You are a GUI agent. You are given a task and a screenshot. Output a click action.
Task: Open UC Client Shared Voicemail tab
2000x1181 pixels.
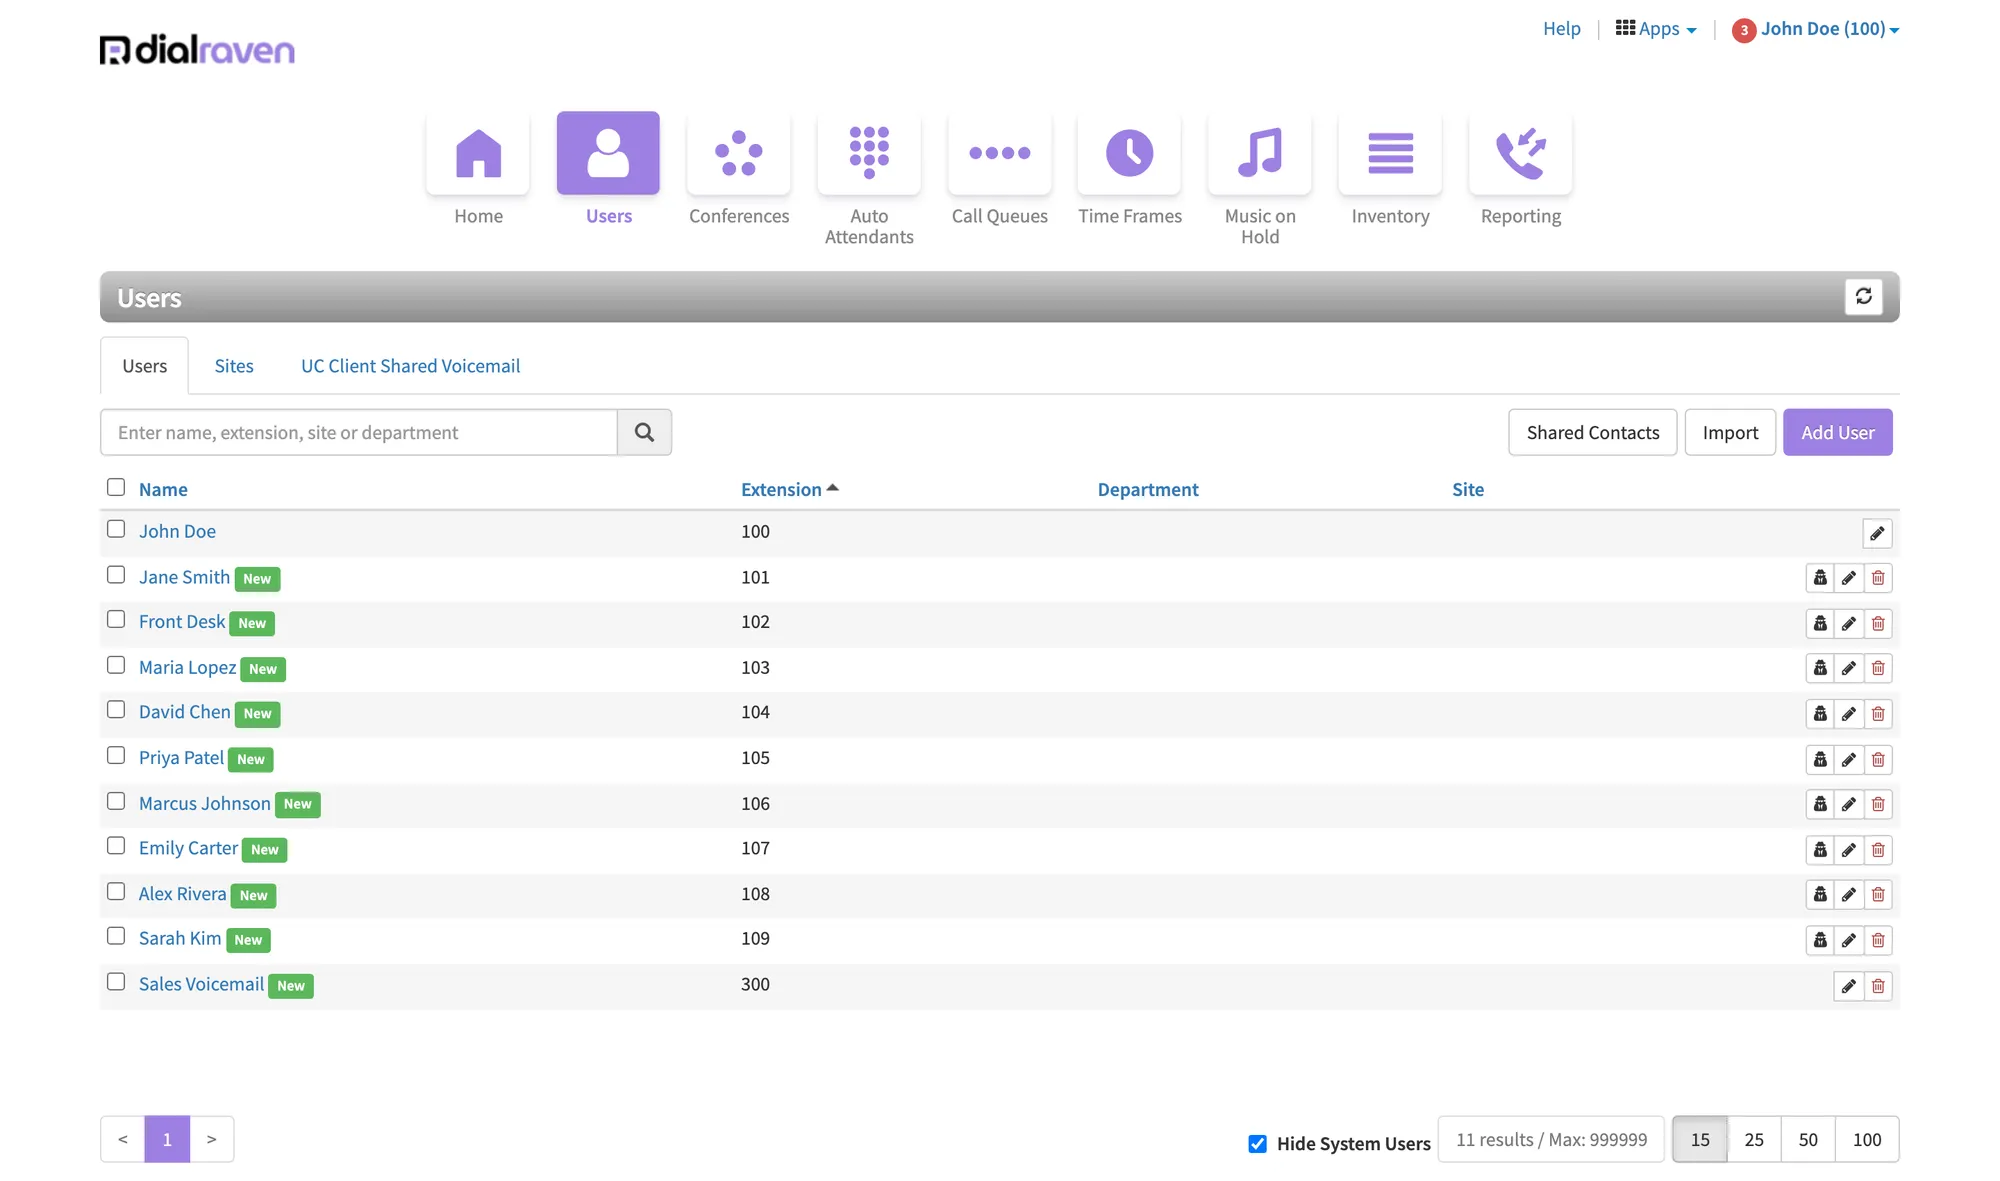(410, 366)
